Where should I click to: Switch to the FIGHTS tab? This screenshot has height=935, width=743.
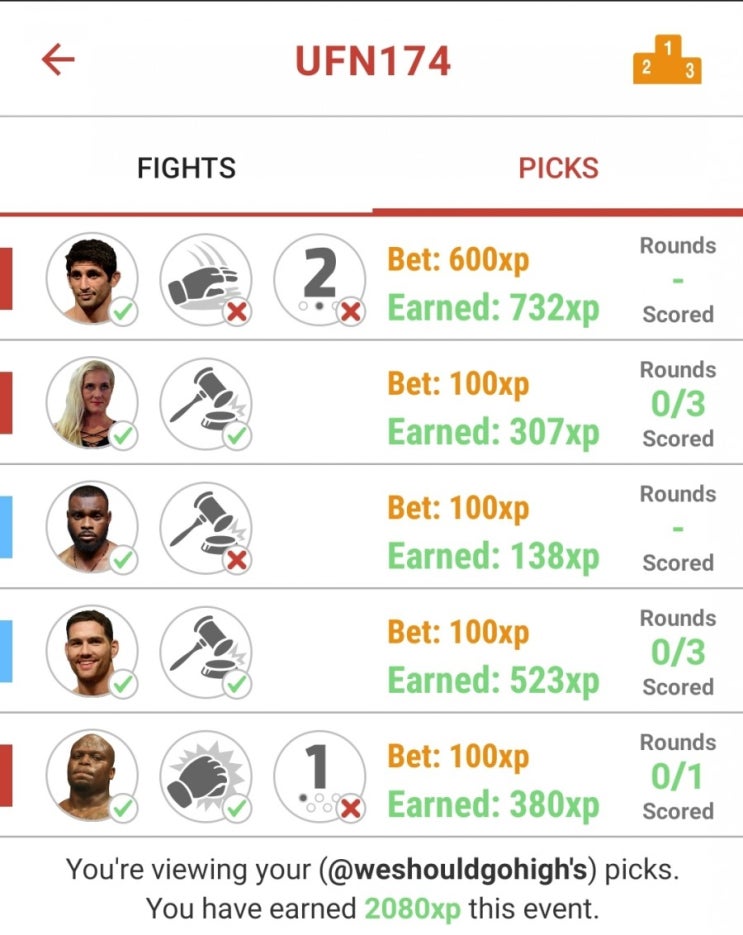186,168
